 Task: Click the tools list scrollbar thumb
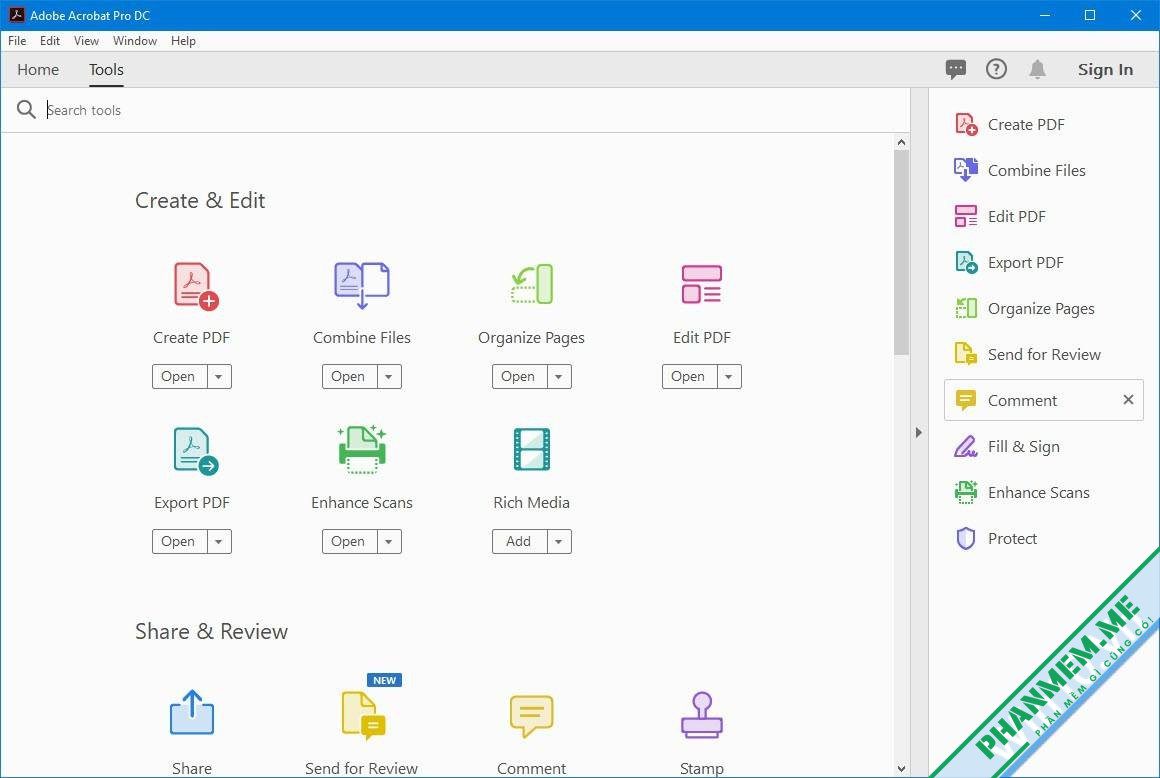click(x=901, y=252)
